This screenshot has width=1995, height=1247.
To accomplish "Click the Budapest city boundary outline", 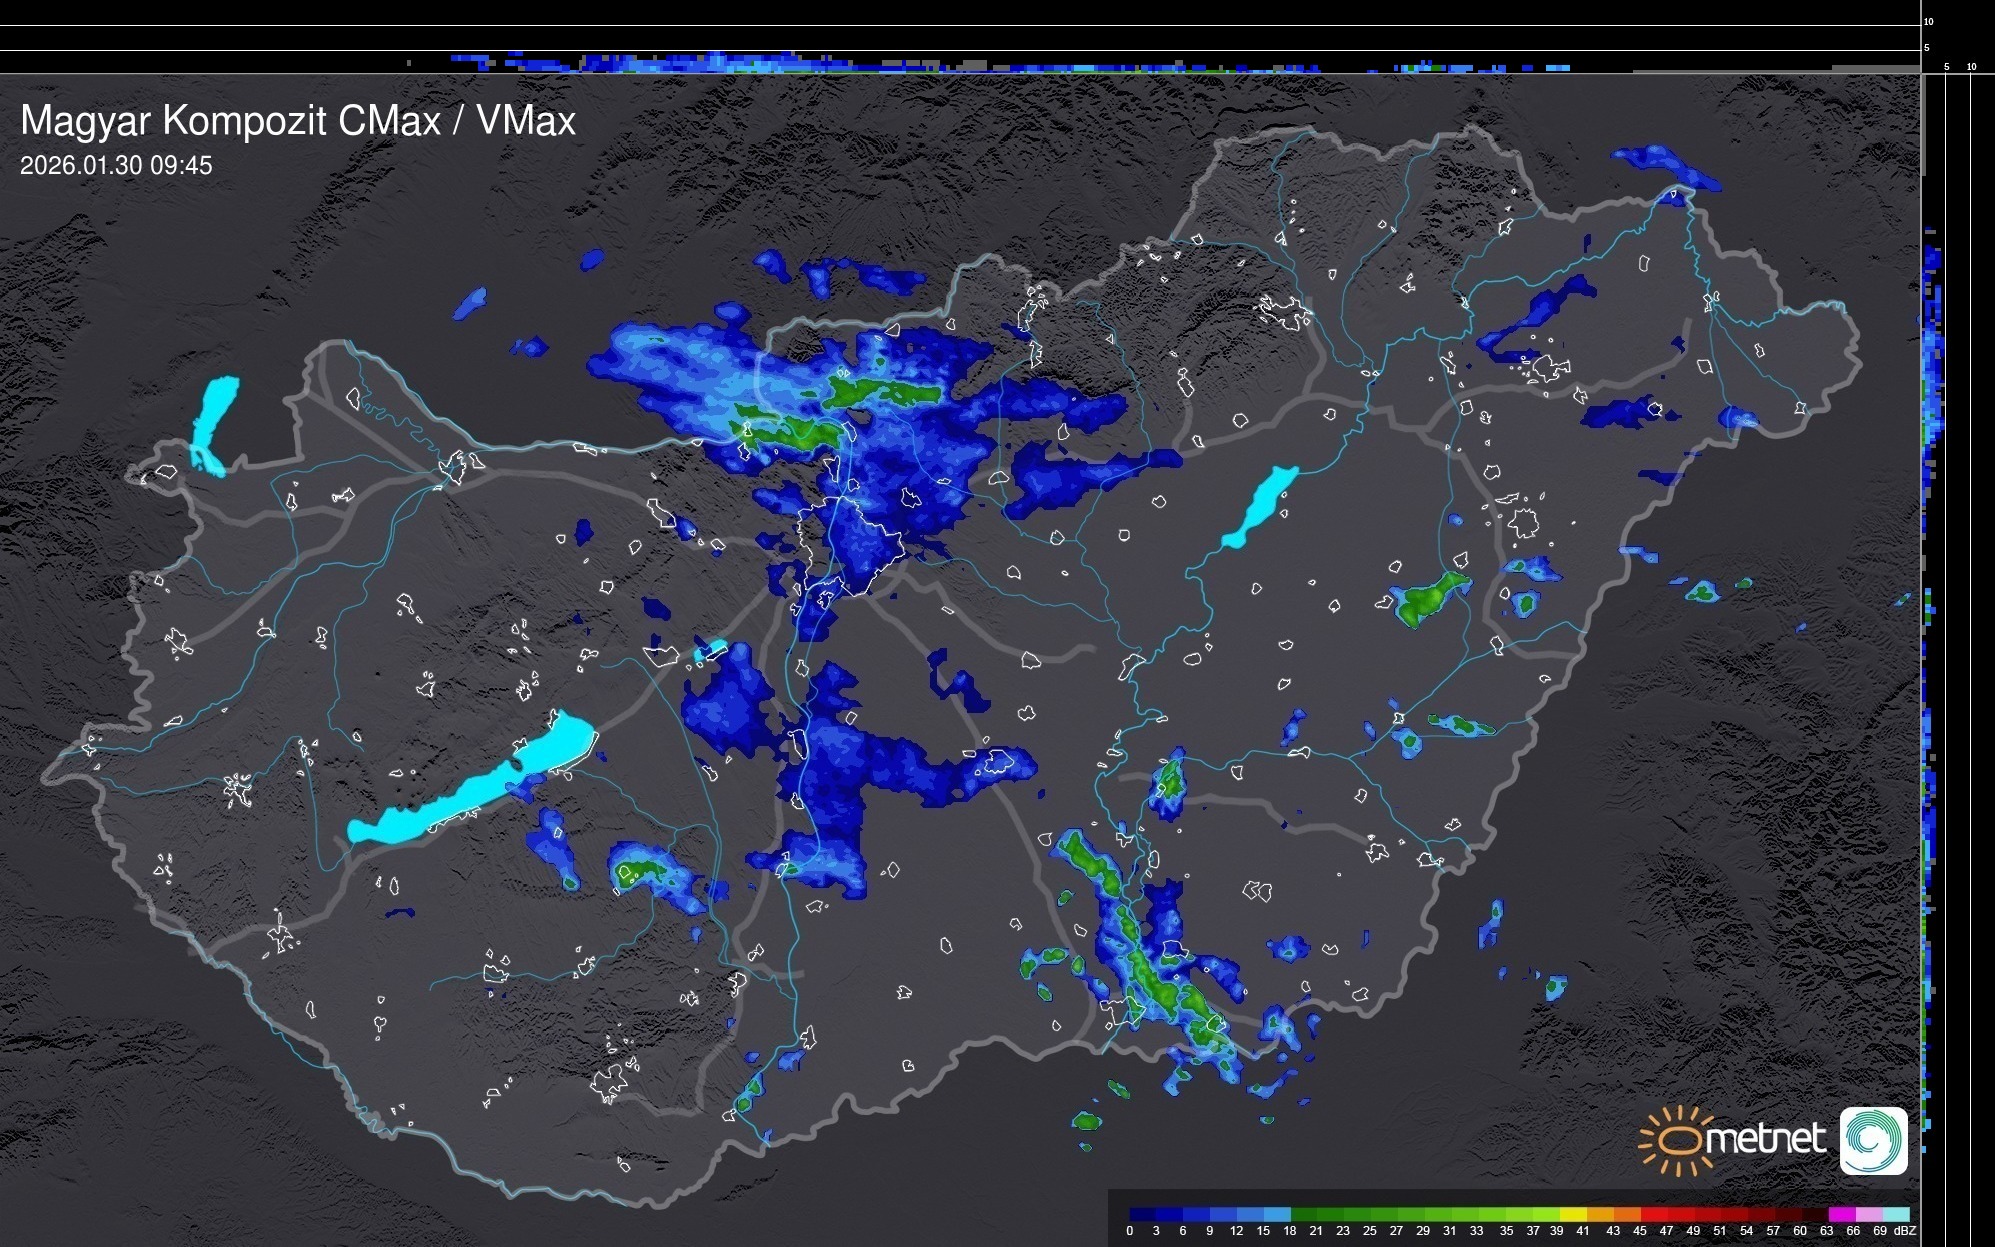I will (850, 548).
